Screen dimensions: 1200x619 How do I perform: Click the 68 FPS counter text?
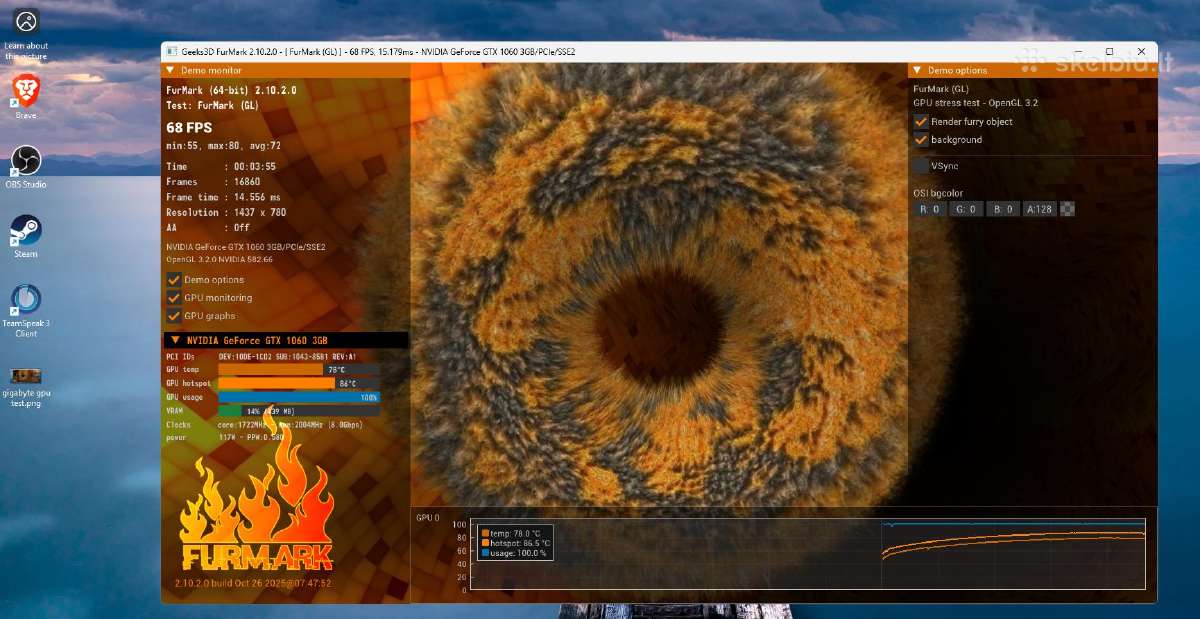[x=189, y=128]
